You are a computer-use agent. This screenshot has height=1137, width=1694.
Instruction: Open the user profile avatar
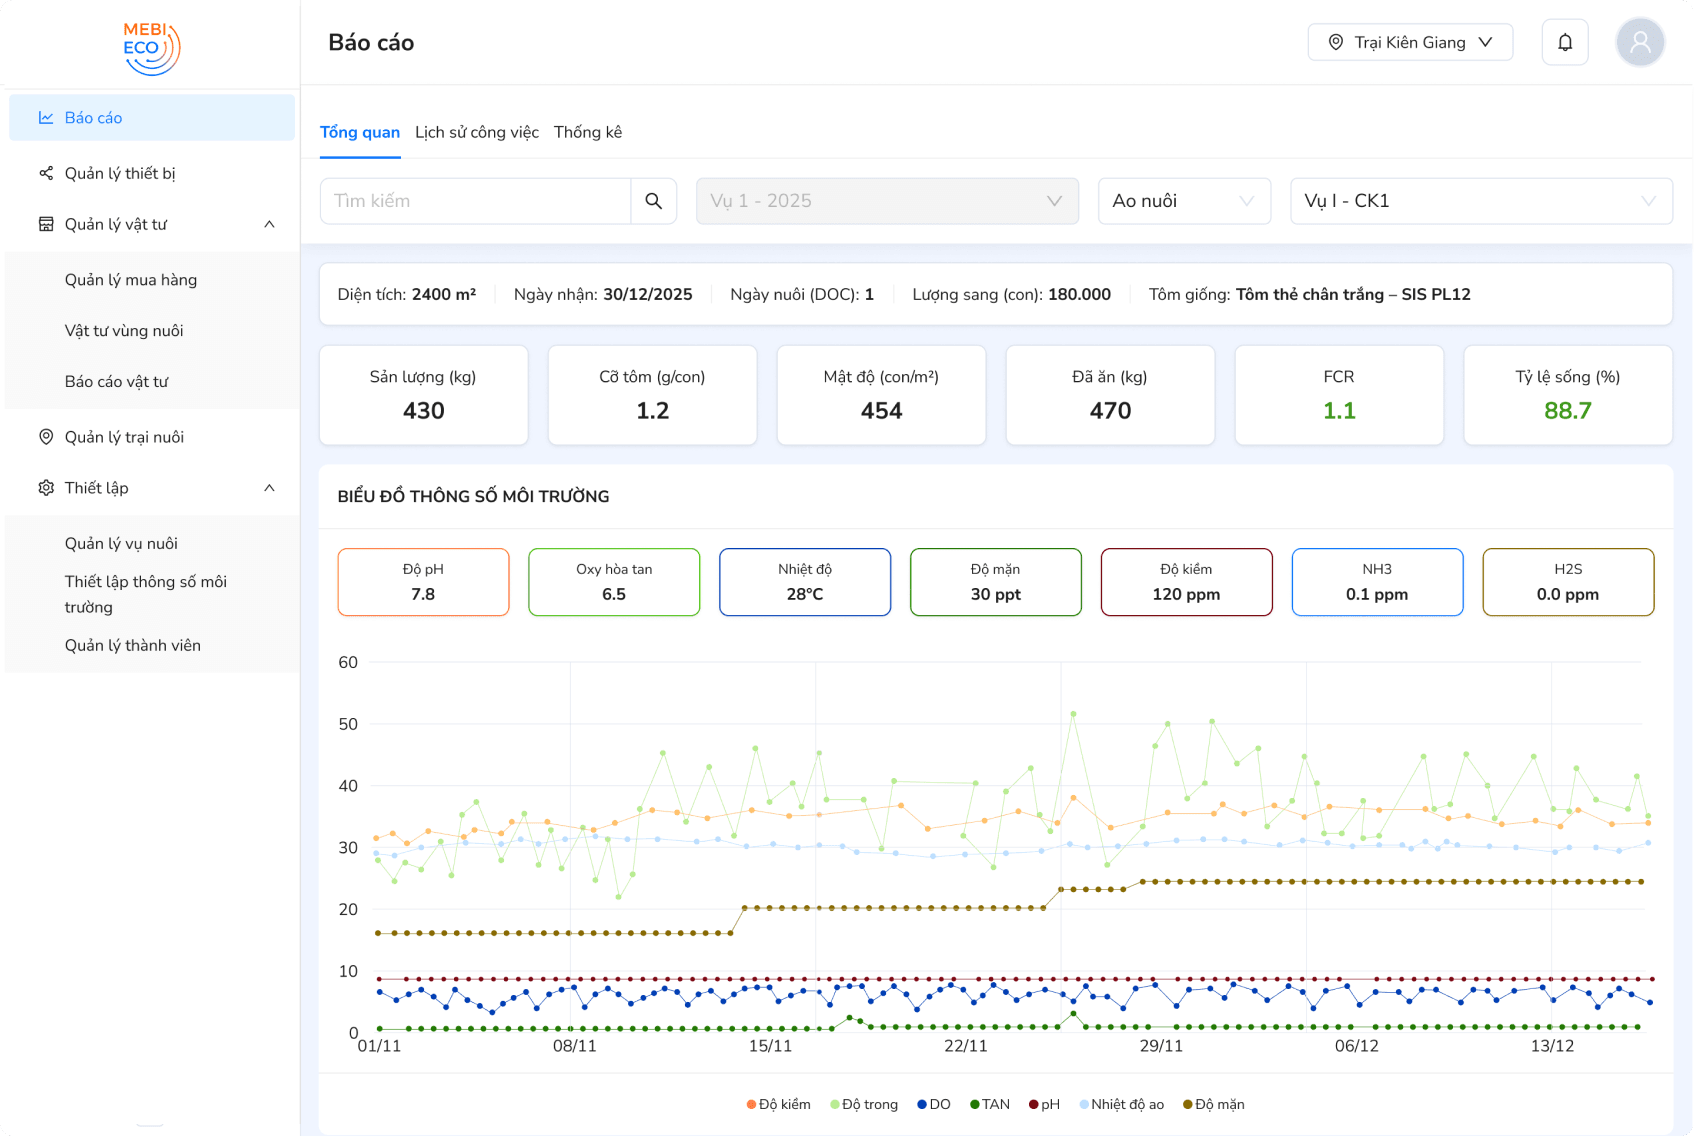click(1640, 42)
